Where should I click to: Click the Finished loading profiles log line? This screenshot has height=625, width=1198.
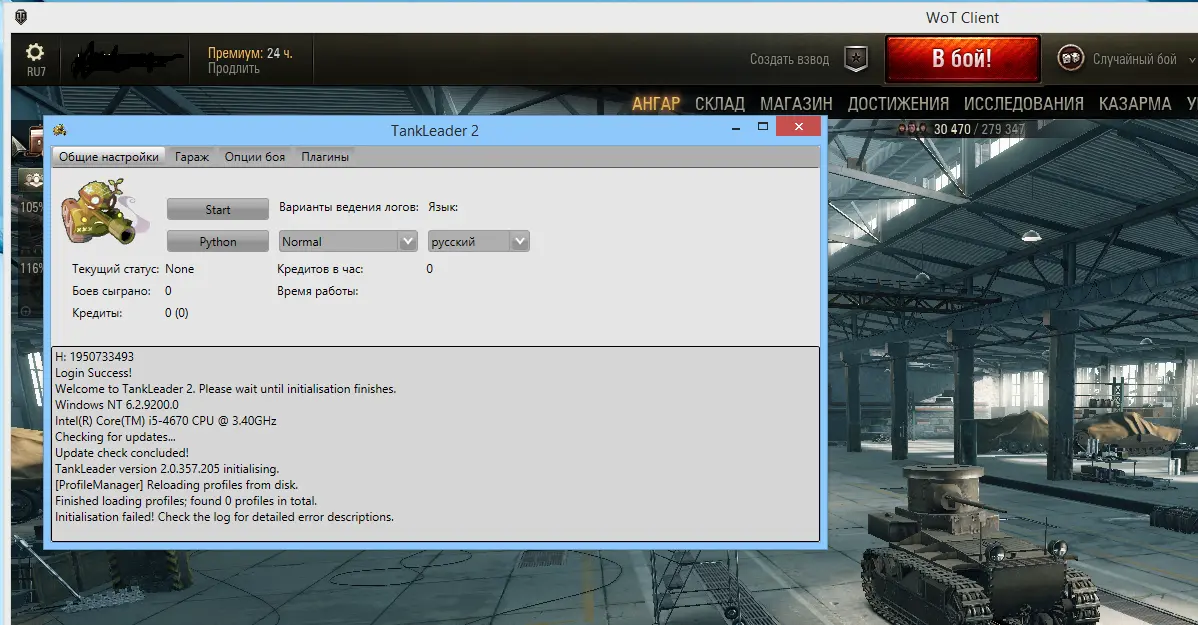click(x=186, y=501)
